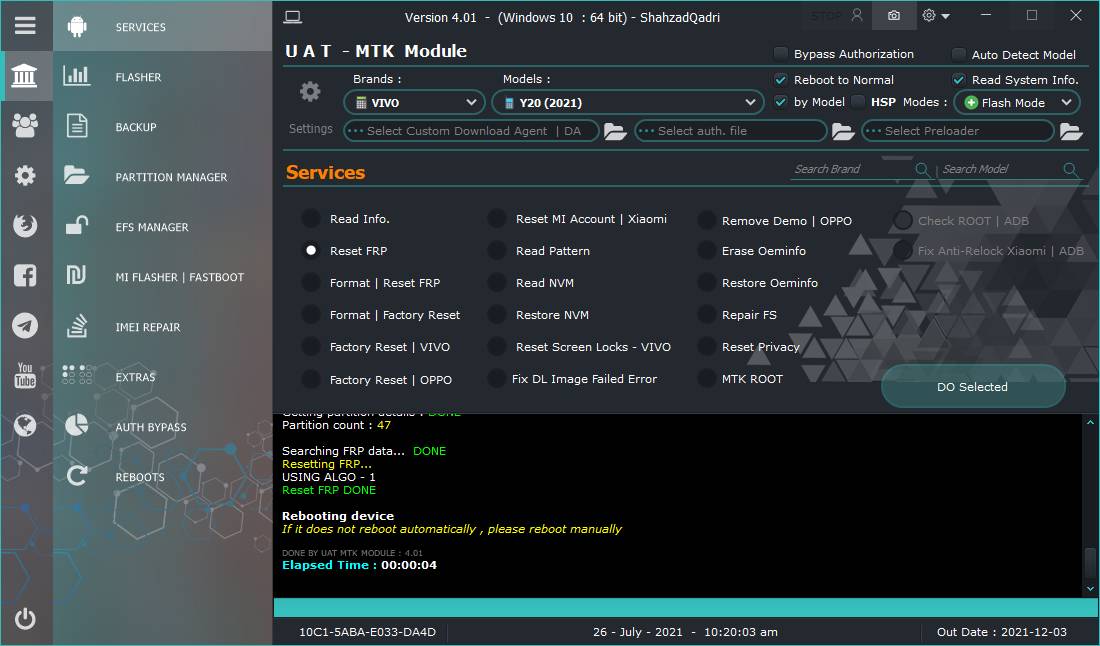
Task: Click the pie chart Auth Bypass icon
Action: tap(76, 425)
